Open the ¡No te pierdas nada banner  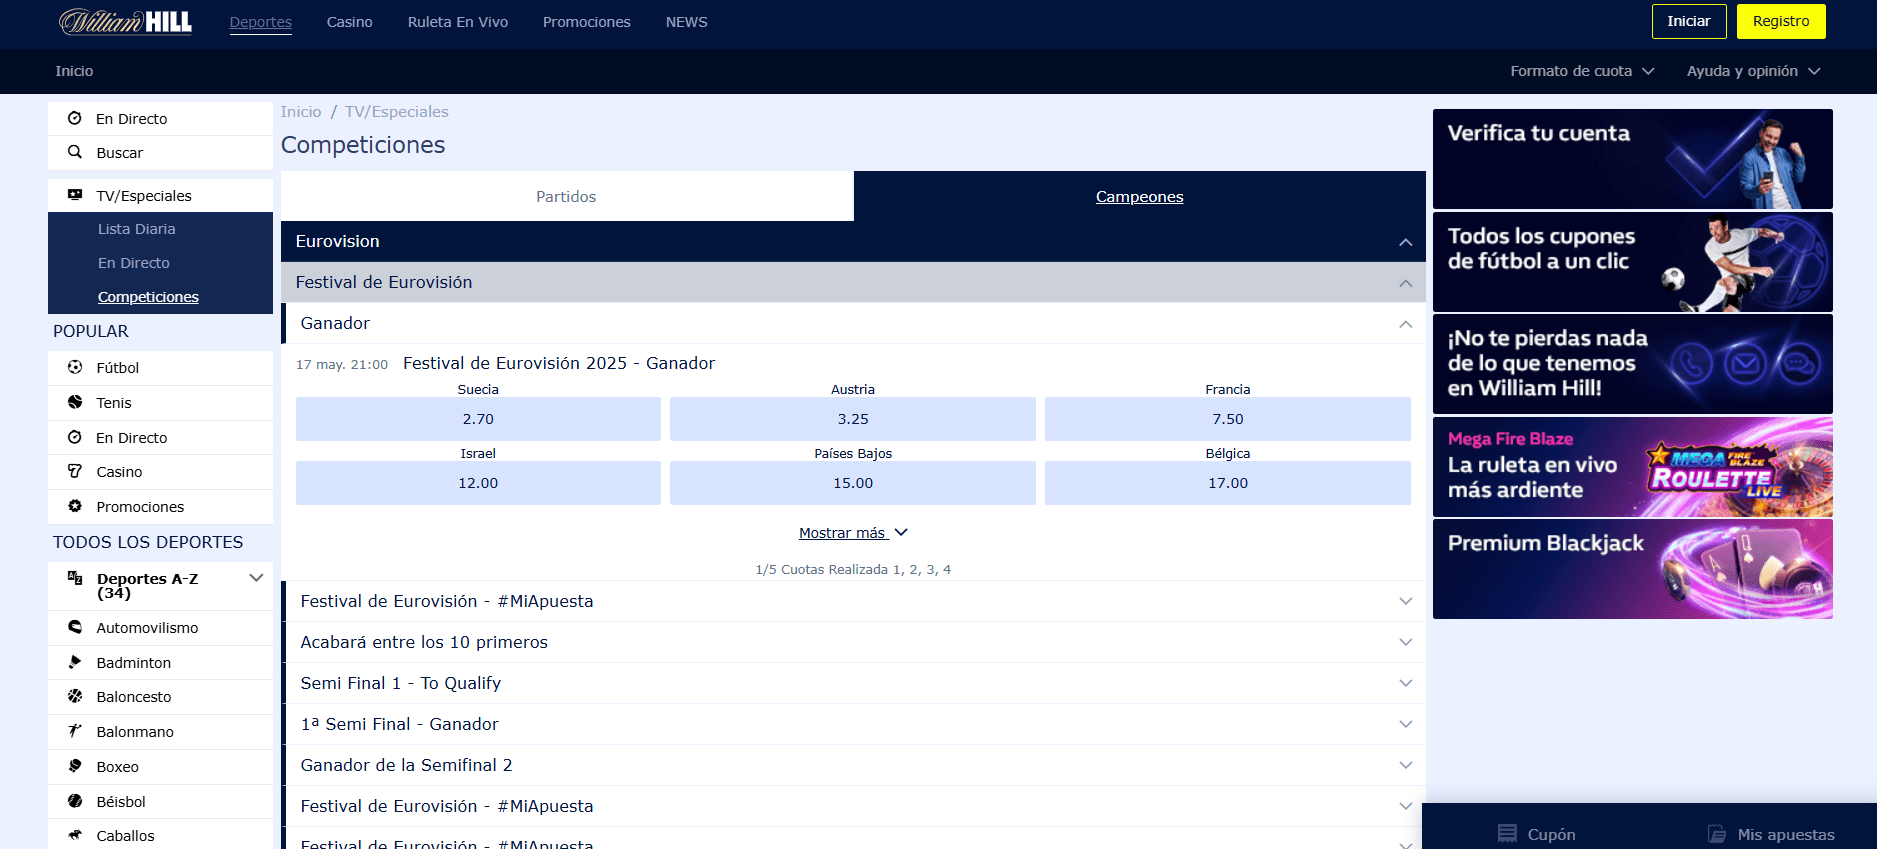[x=1632, y=364]
